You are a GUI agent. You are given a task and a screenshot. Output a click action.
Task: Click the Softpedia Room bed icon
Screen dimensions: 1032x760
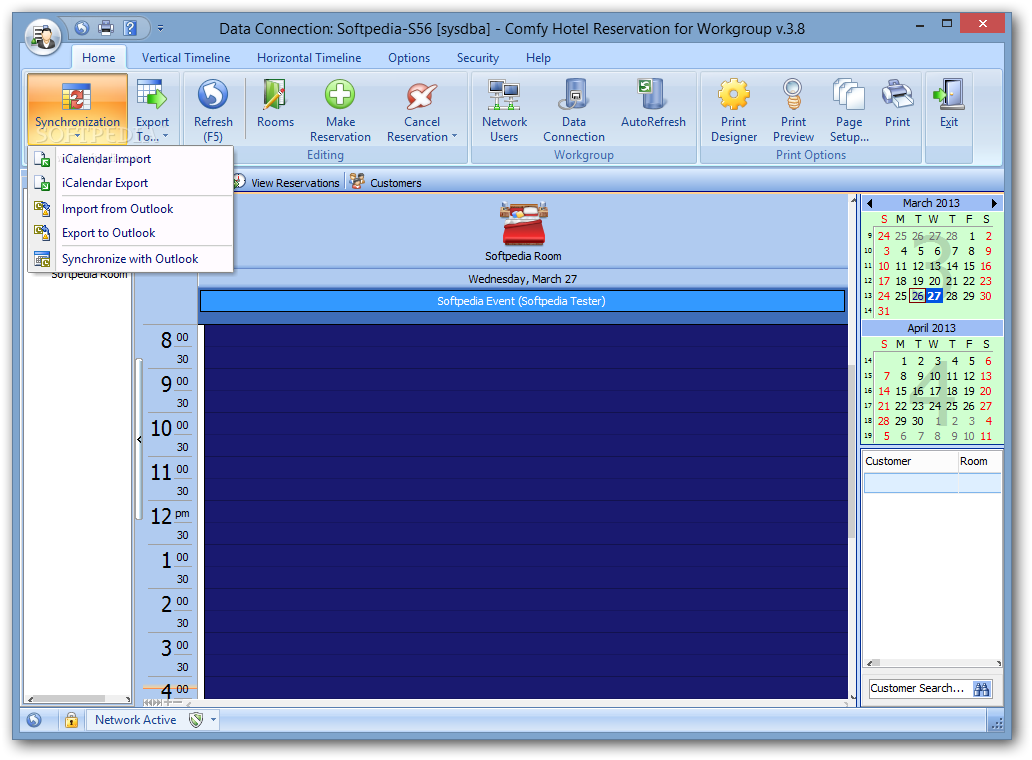(523, 223)
